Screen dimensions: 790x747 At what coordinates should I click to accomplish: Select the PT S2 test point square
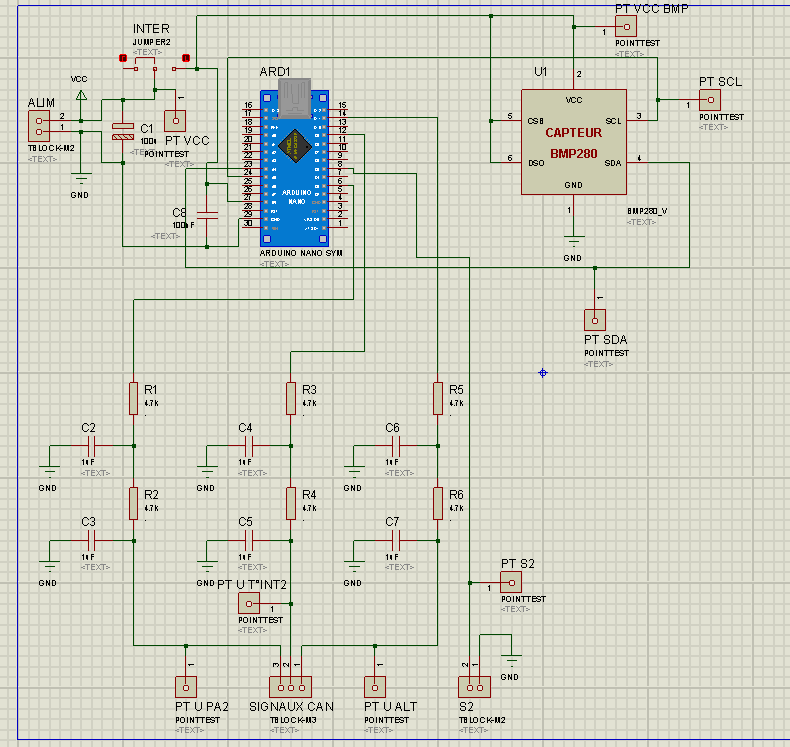click(511, 583)
